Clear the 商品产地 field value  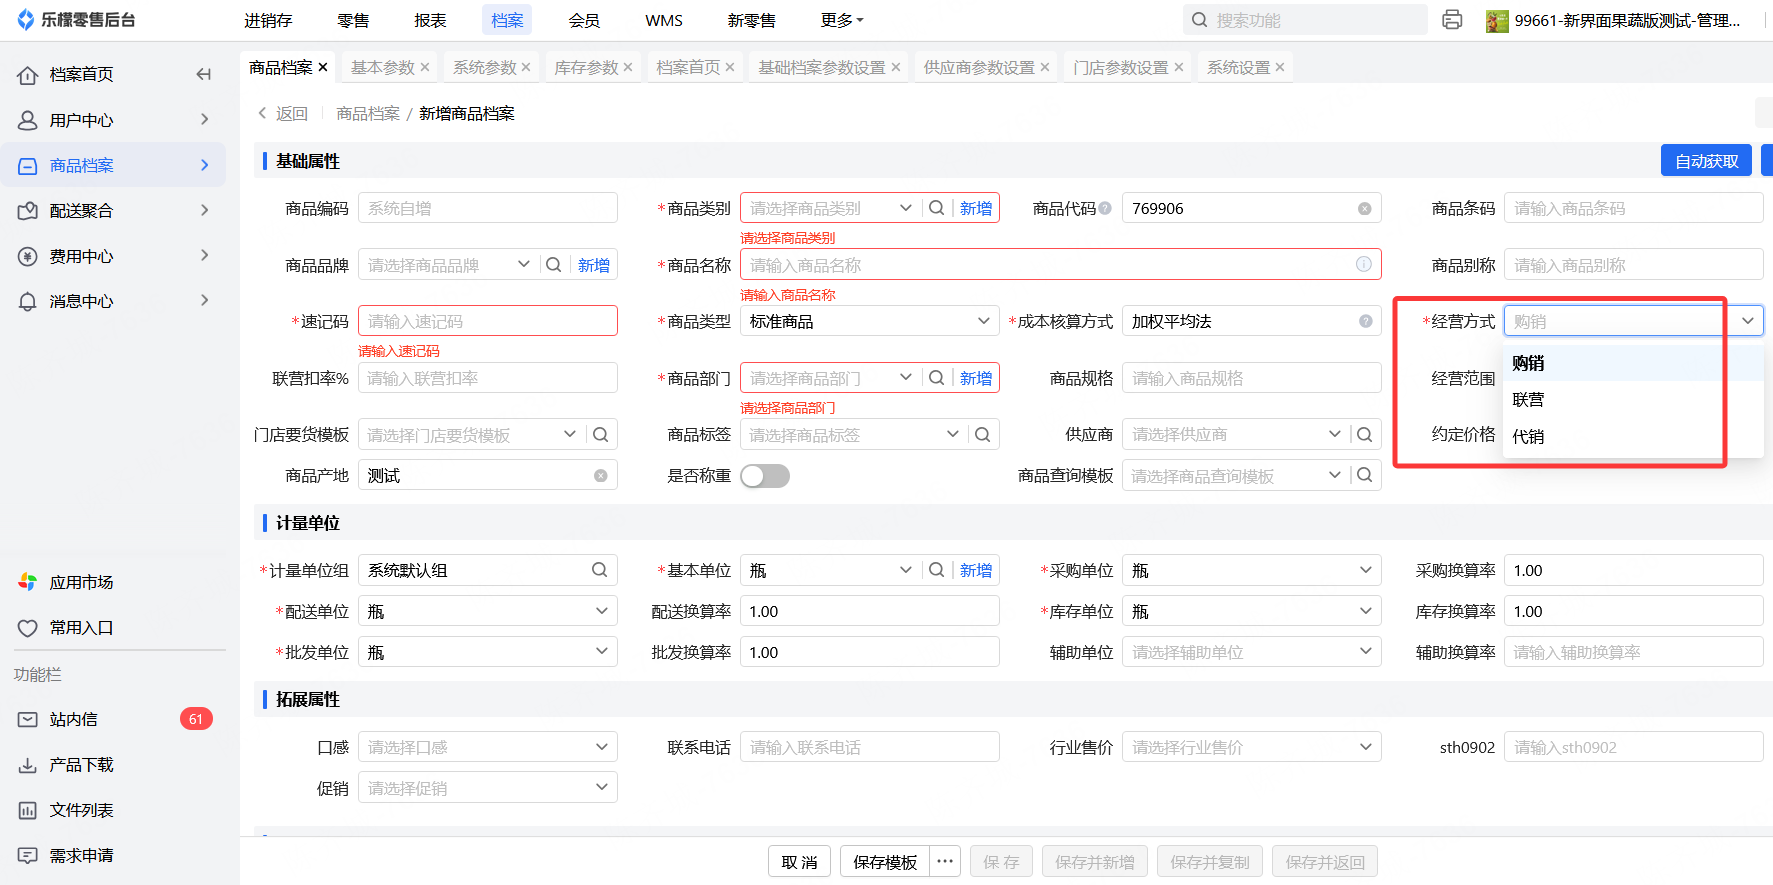(600, 476)
